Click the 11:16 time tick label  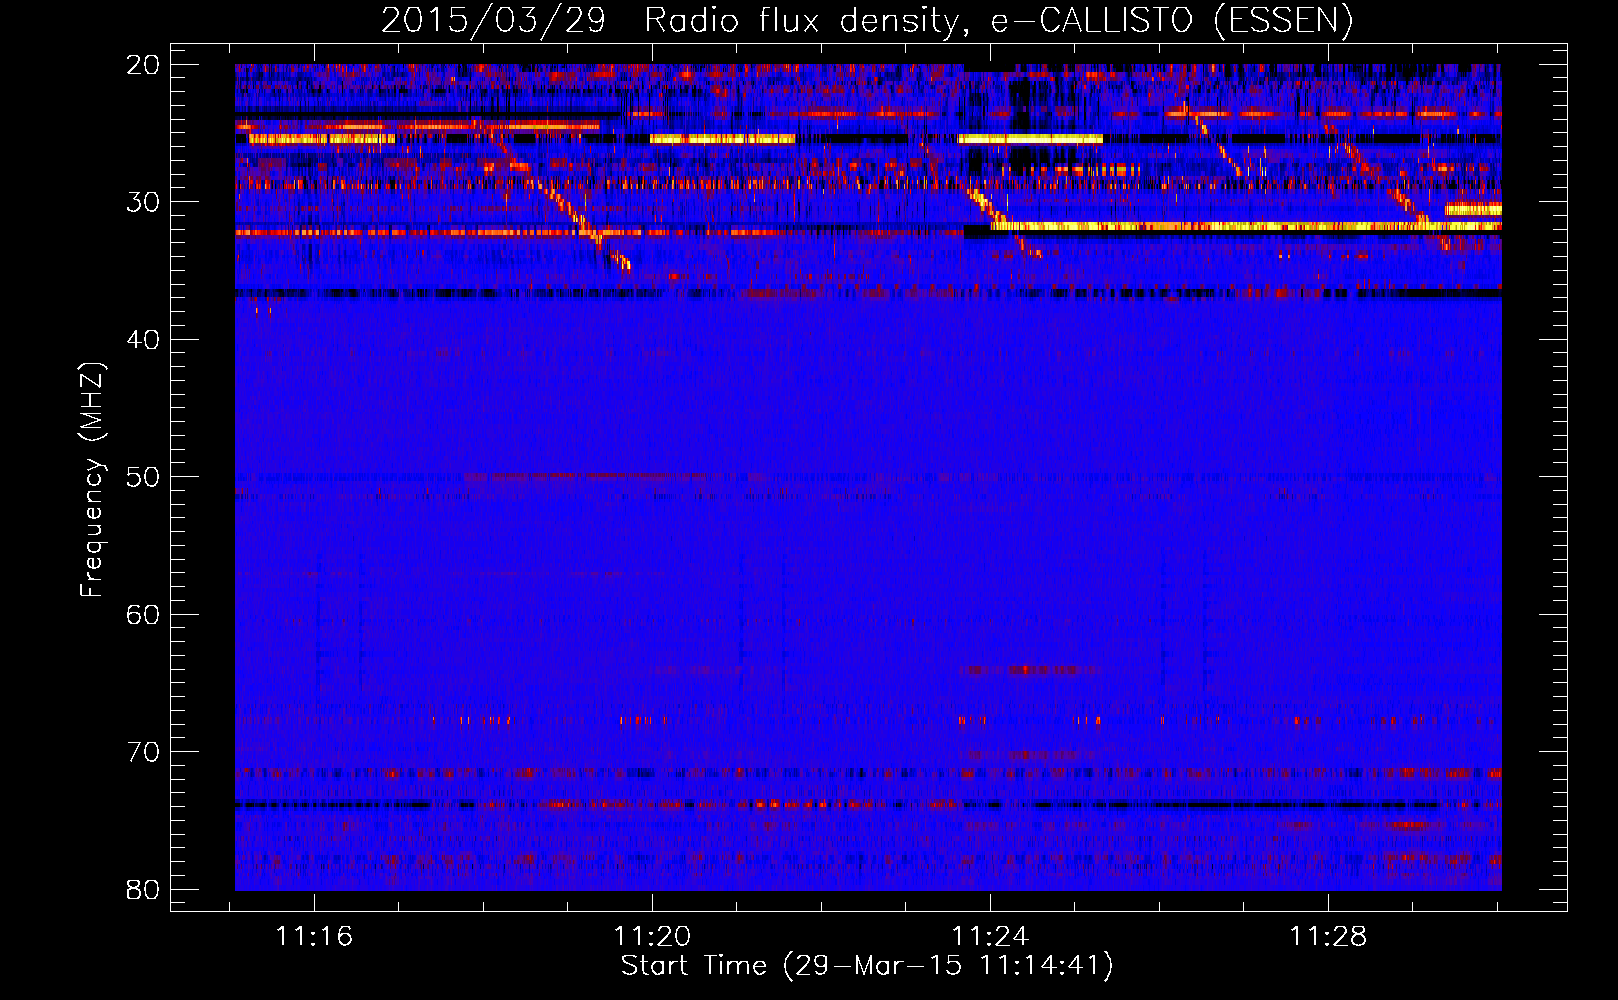click(x=315, y=937)
